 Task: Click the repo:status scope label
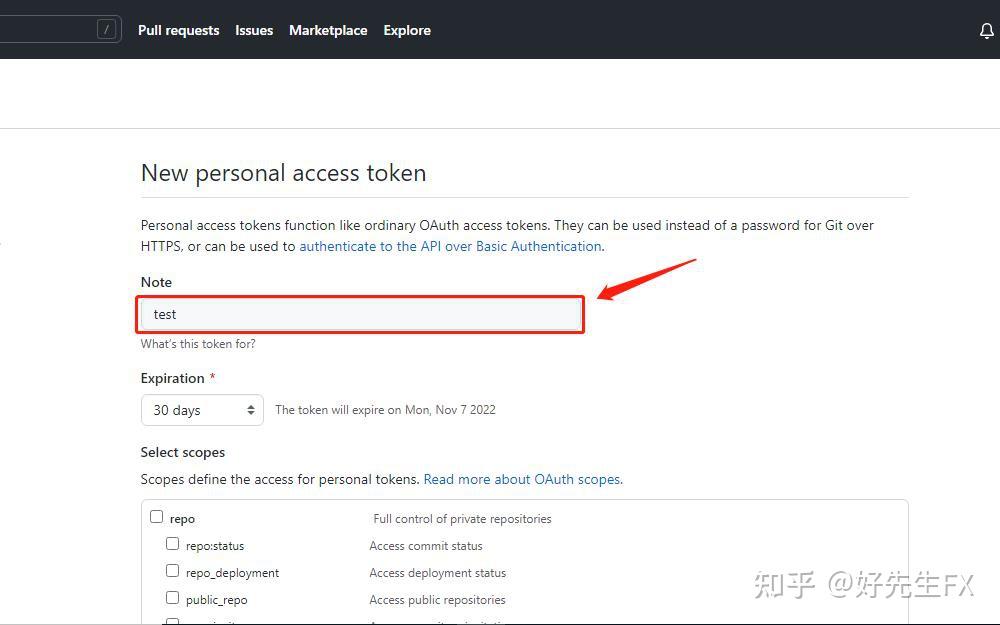pyautogui.click(x=215, y=546)
